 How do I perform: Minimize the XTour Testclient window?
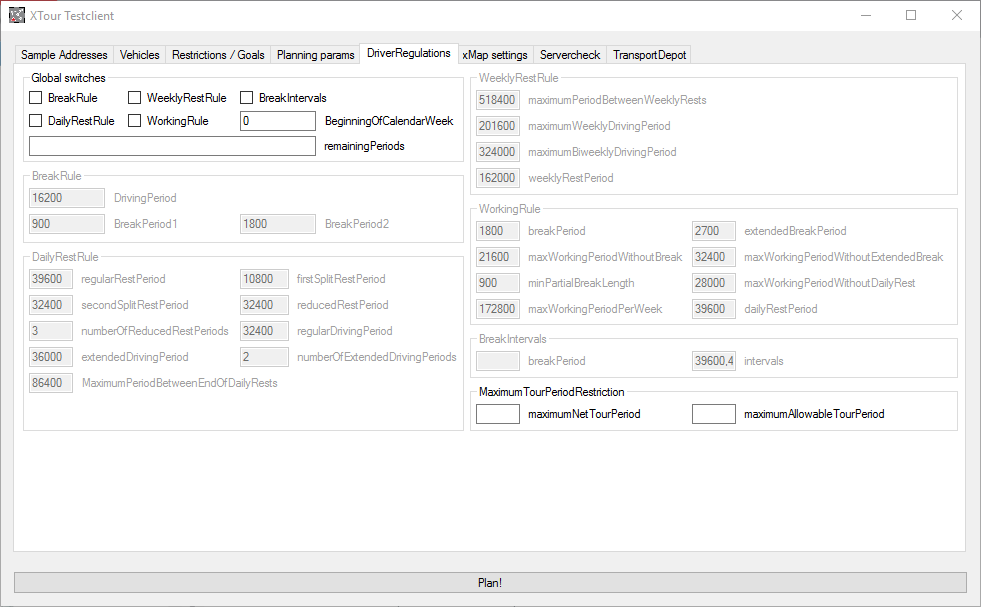(865, 16)
